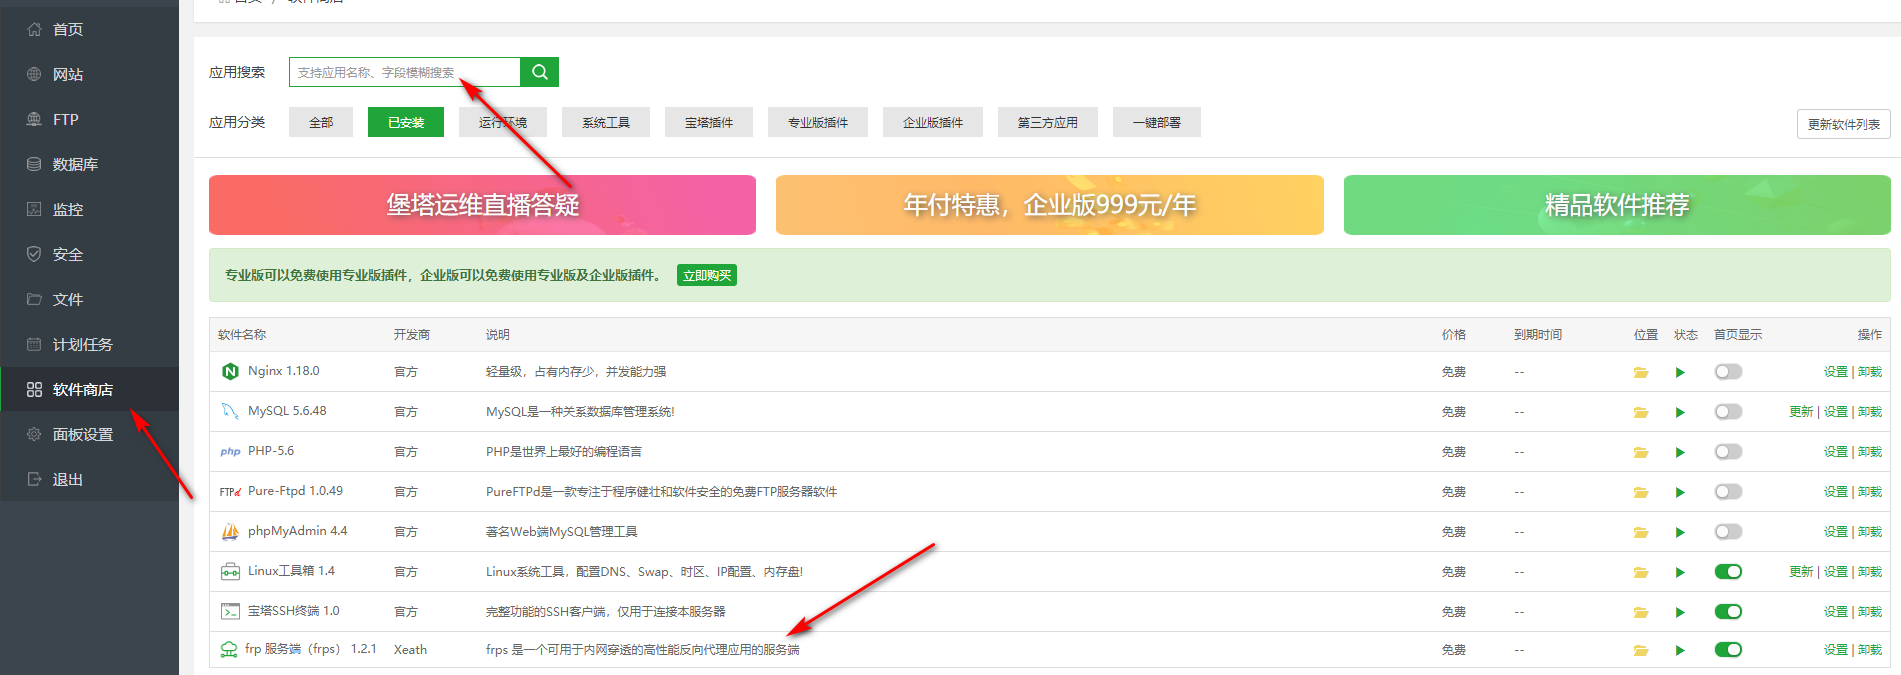The width and height of the screenshot is (1901, 675).
Task: Click 退出 in the sidebar
Action: tap(89, 479)
